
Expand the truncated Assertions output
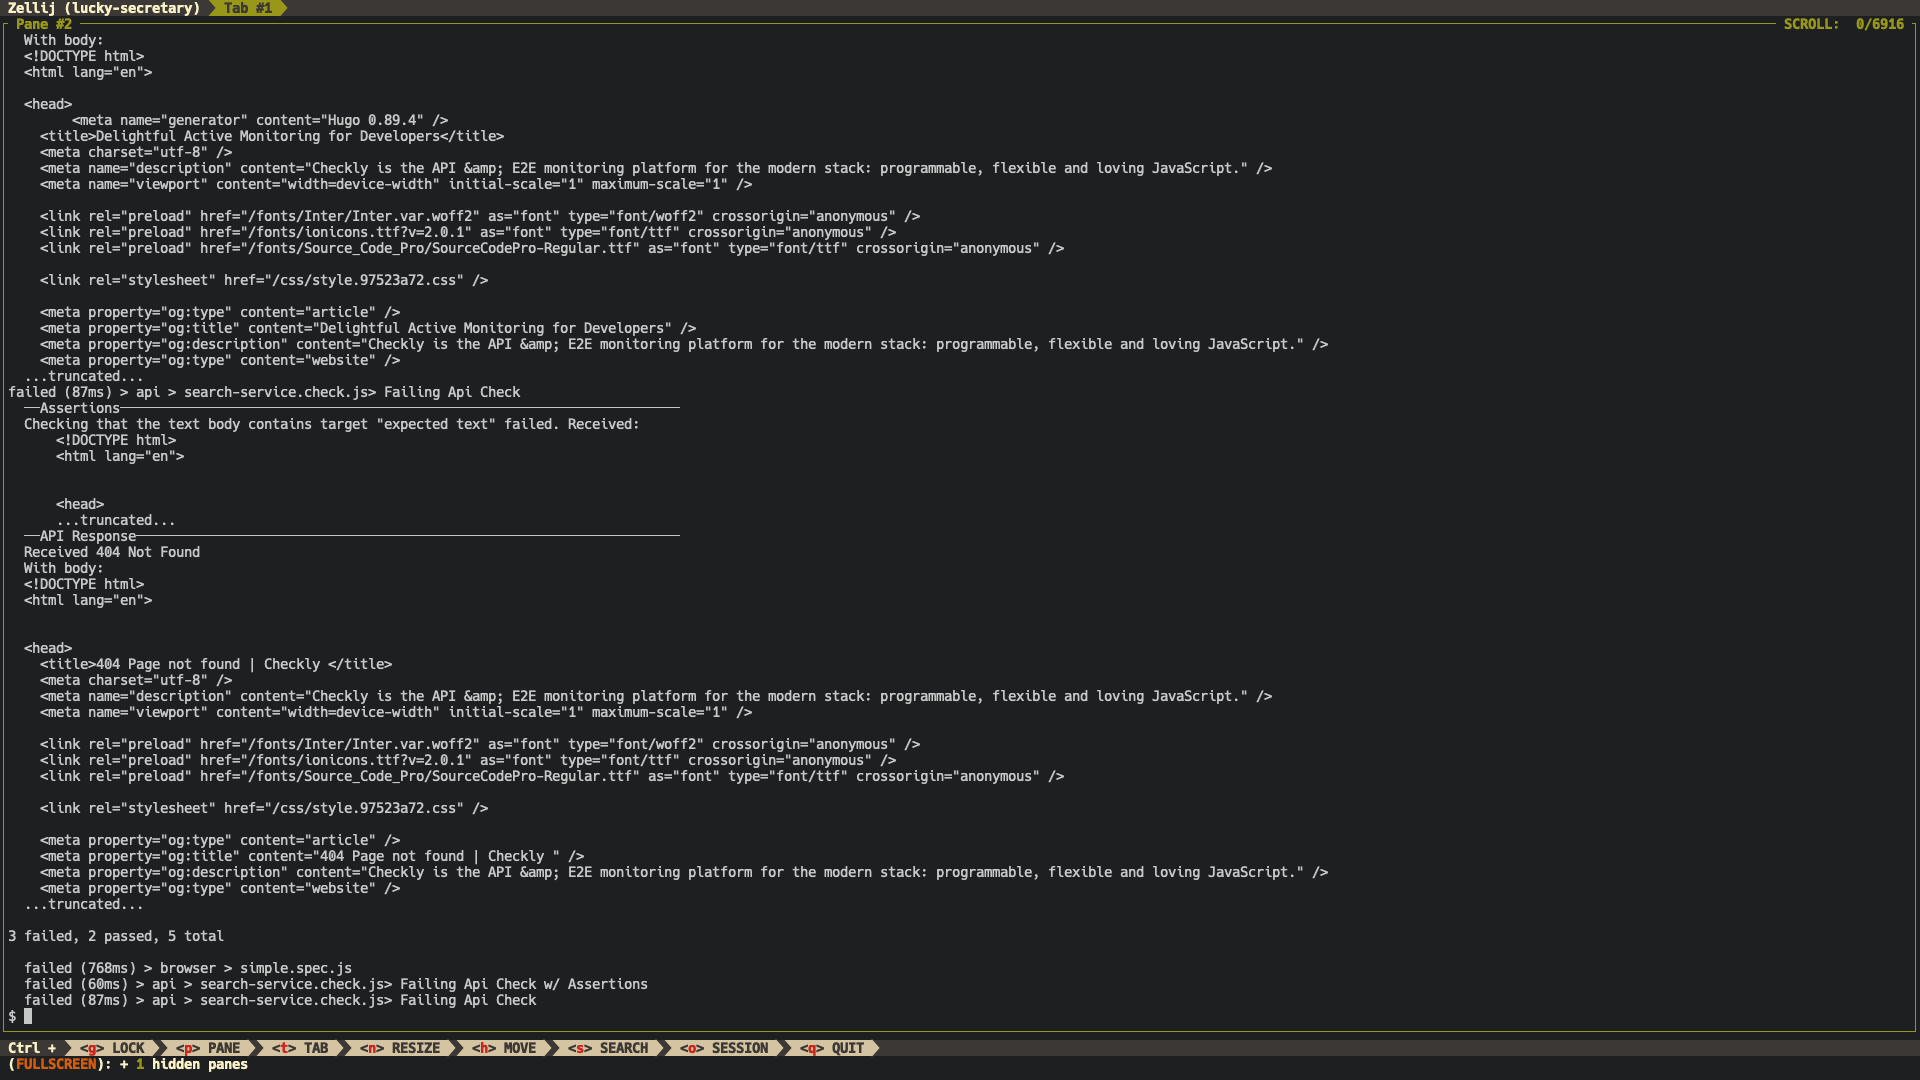pyautogui.click(x=115, y=519)
